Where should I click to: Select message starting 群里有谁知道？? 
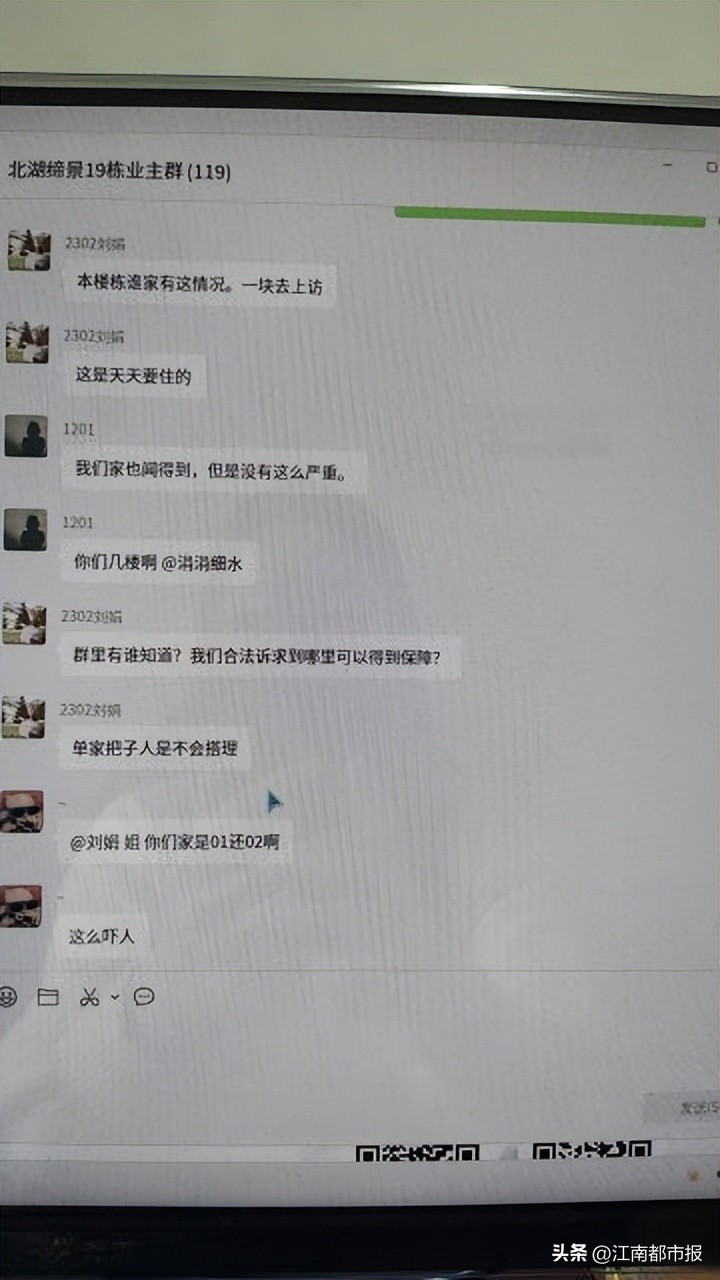(258, 657)
